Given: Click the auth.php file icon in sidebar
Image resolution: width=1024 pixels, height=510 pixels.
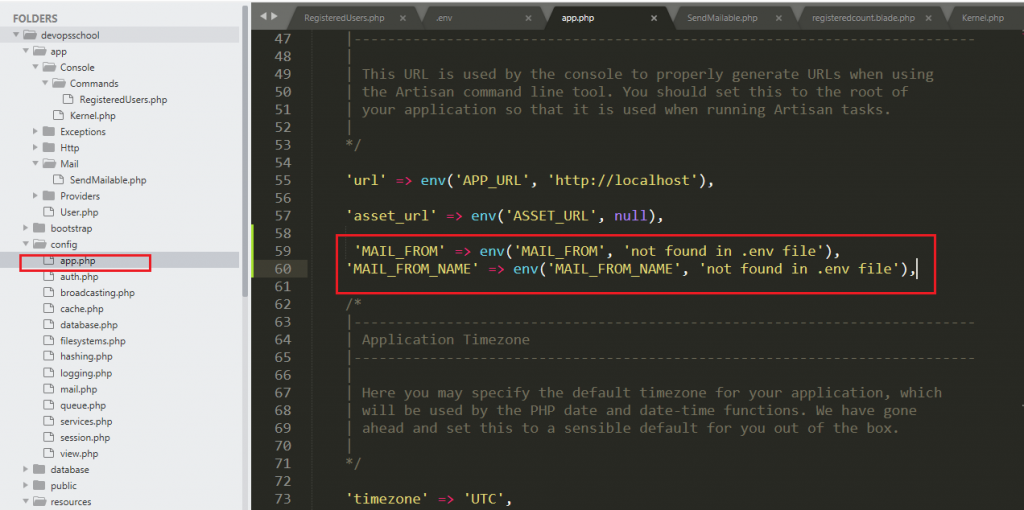Looking at the screenshot, I should tap(50, 277).
